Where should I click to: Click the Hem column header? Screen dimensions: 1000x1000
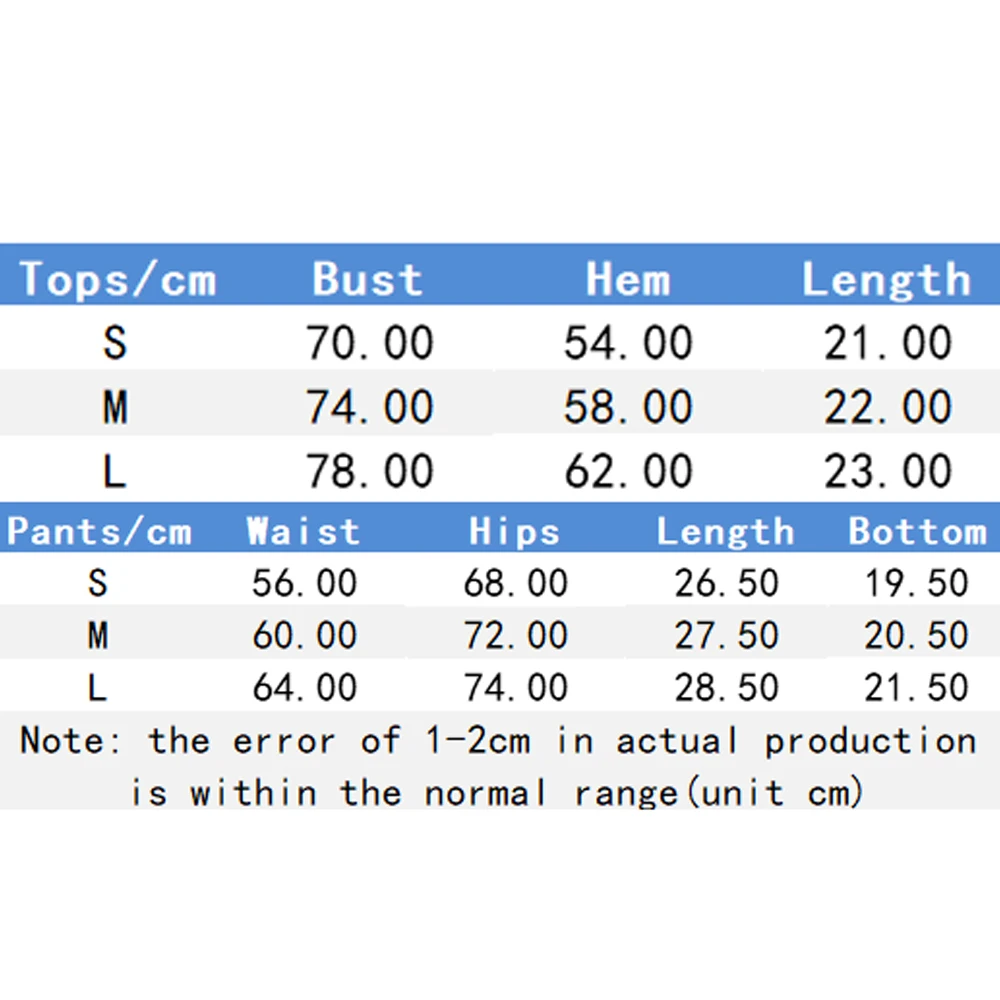click(627, 279)
